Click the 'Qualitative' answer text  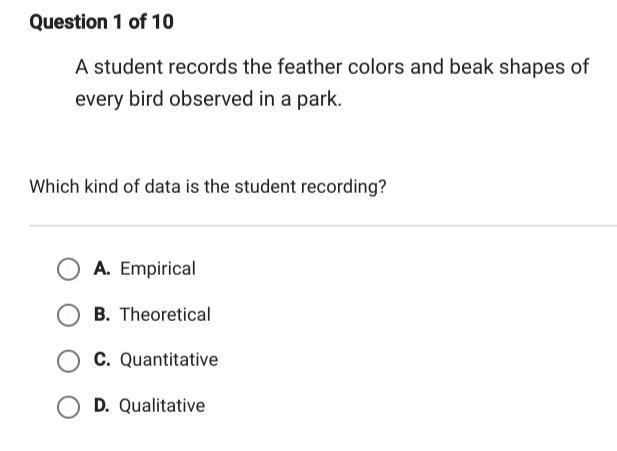(162, 406)
